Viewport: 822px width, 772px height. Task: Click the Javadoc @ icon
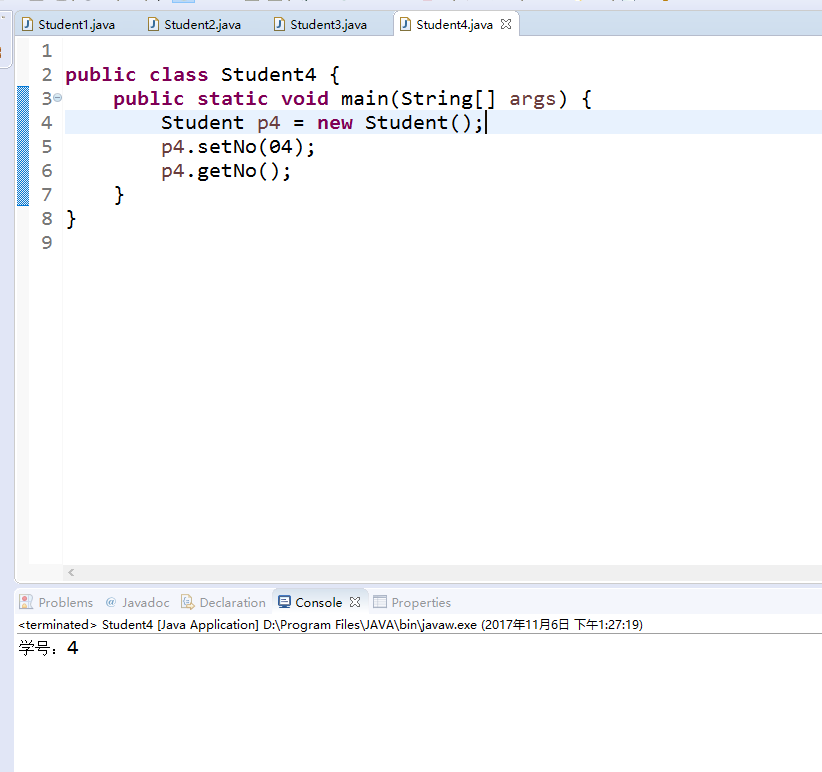(111, 602)
